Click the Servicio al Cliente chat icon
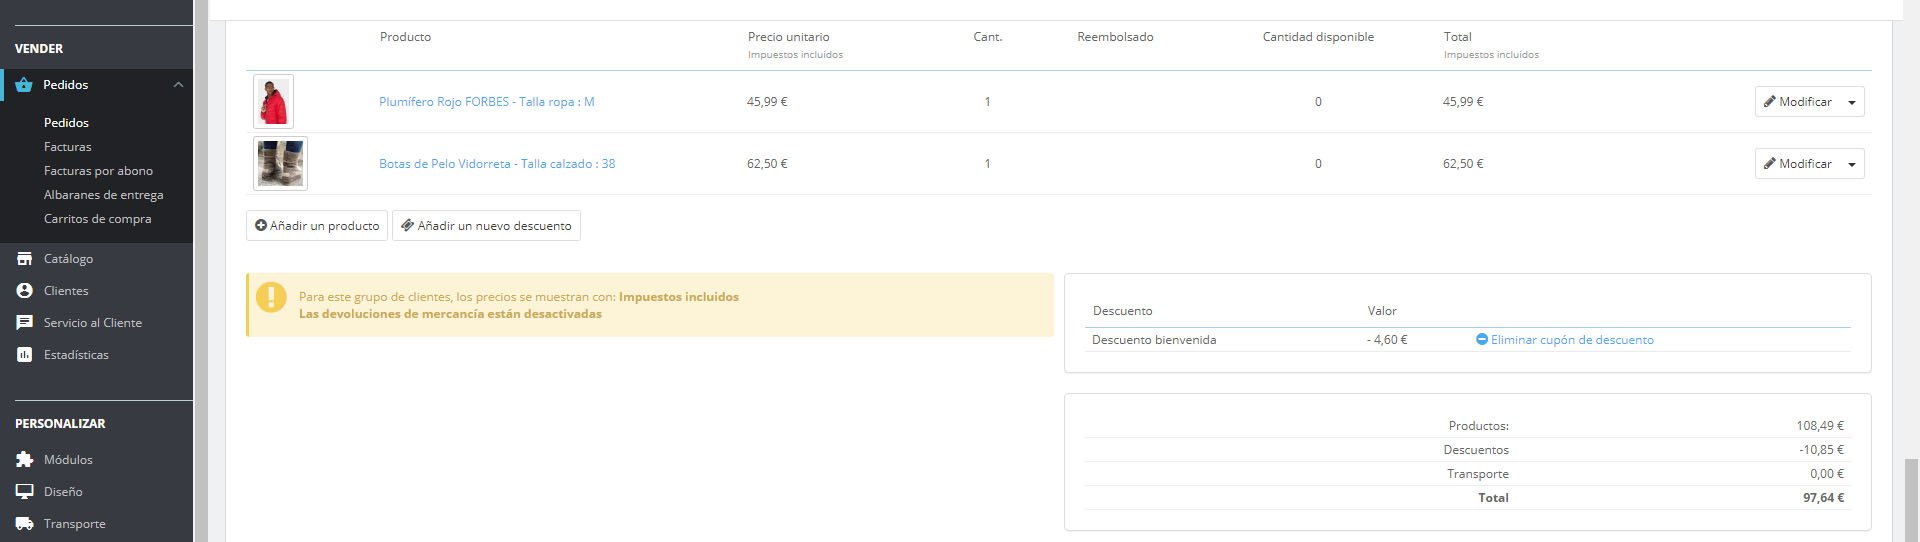The height and width of the screenshot is (542, 1920). (24, 323)
